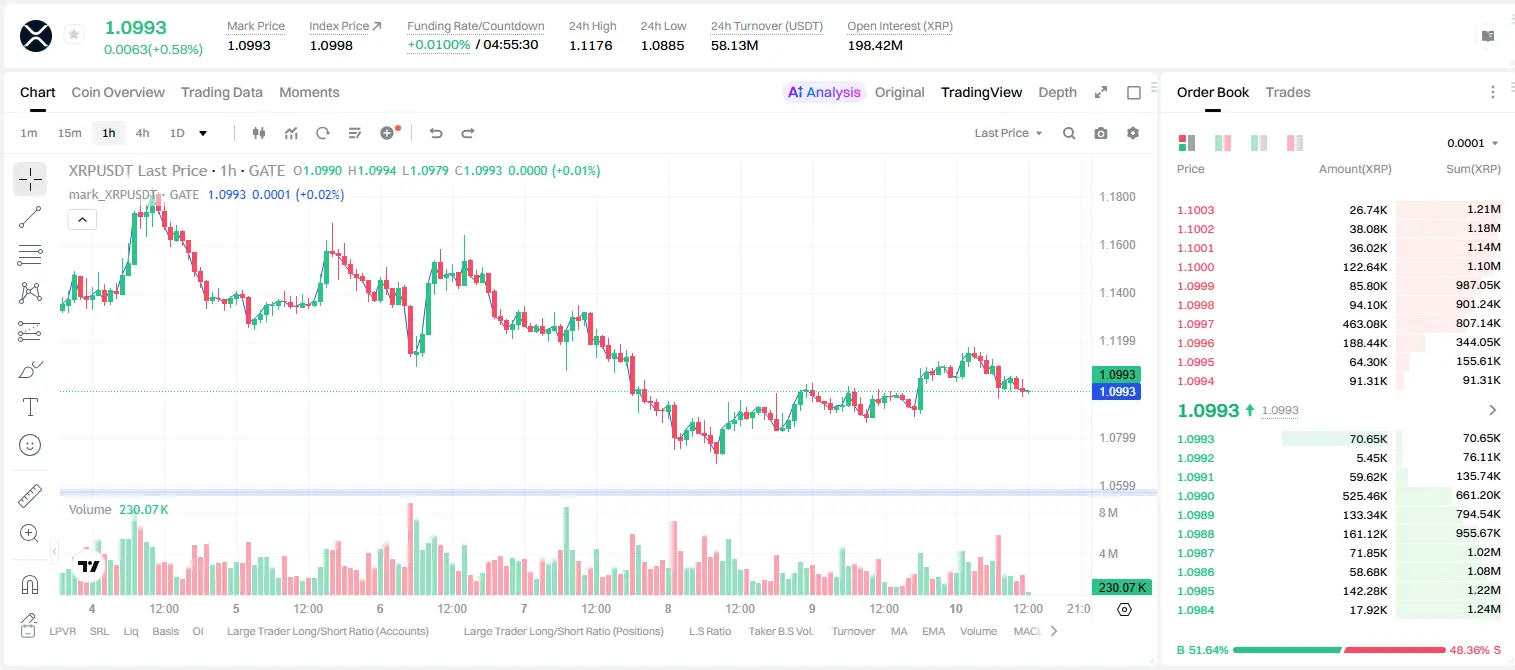Expand the timeframe dropdown next to 1D
This screenshot has height=670, width=1515.
204,133
